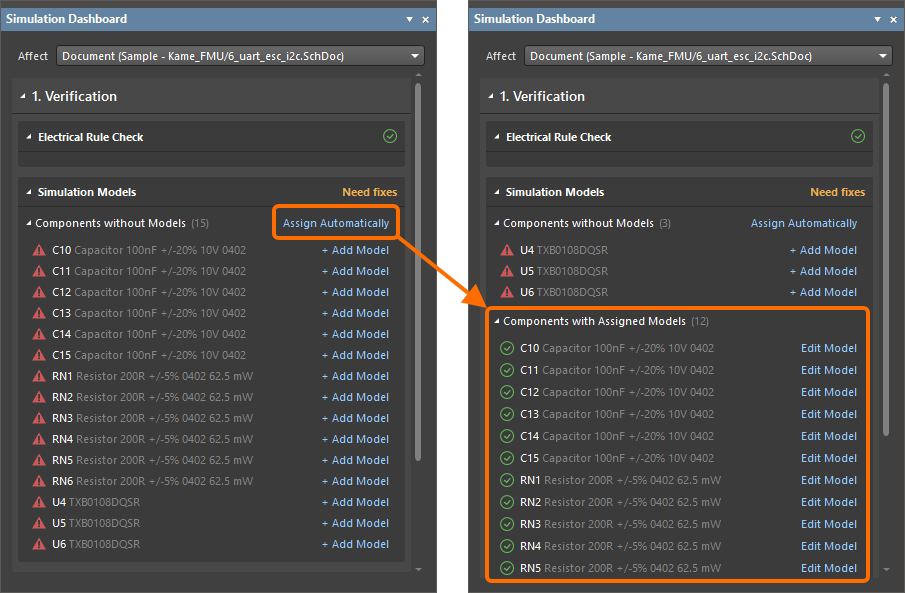
Task: Open panel options arrow in right panel title bar
Action: (x=877, y=19)
